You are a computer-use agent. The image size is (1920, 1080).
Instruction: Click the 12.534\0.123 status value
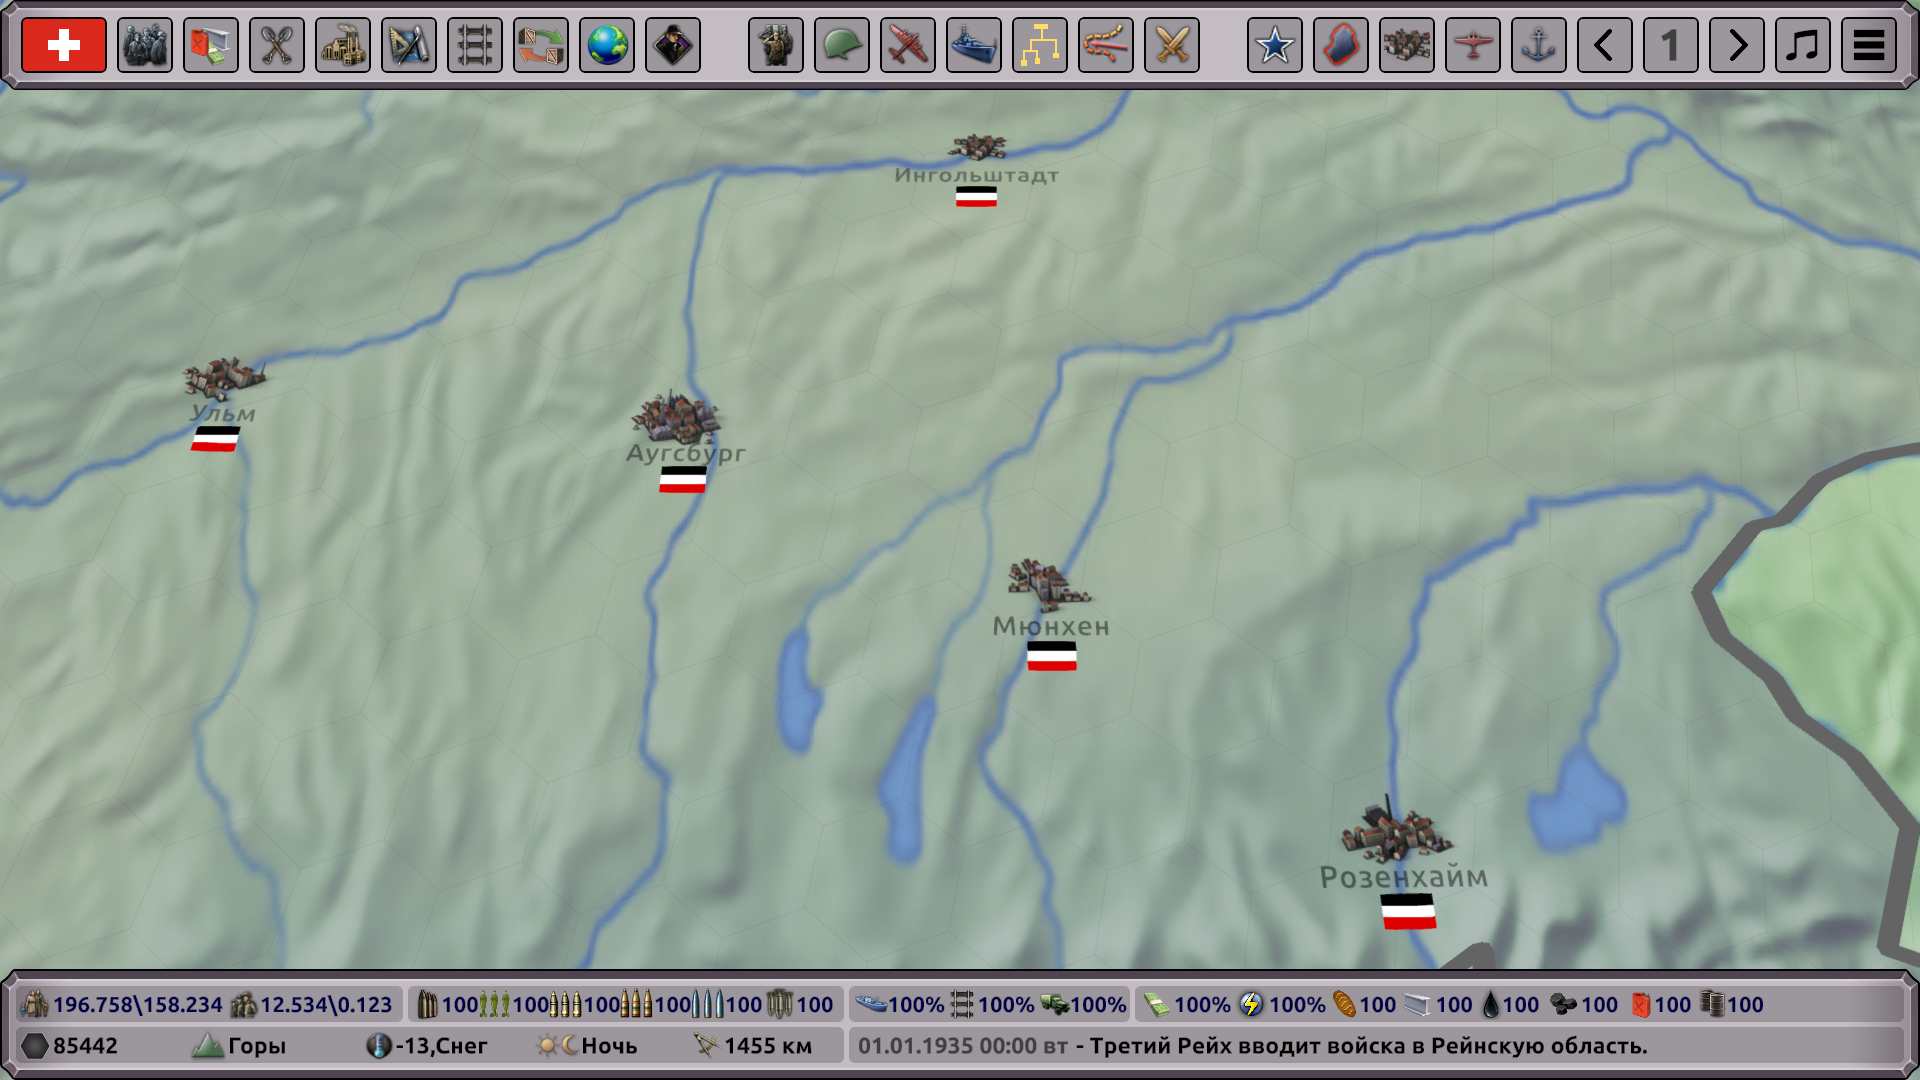(326, 1005)
